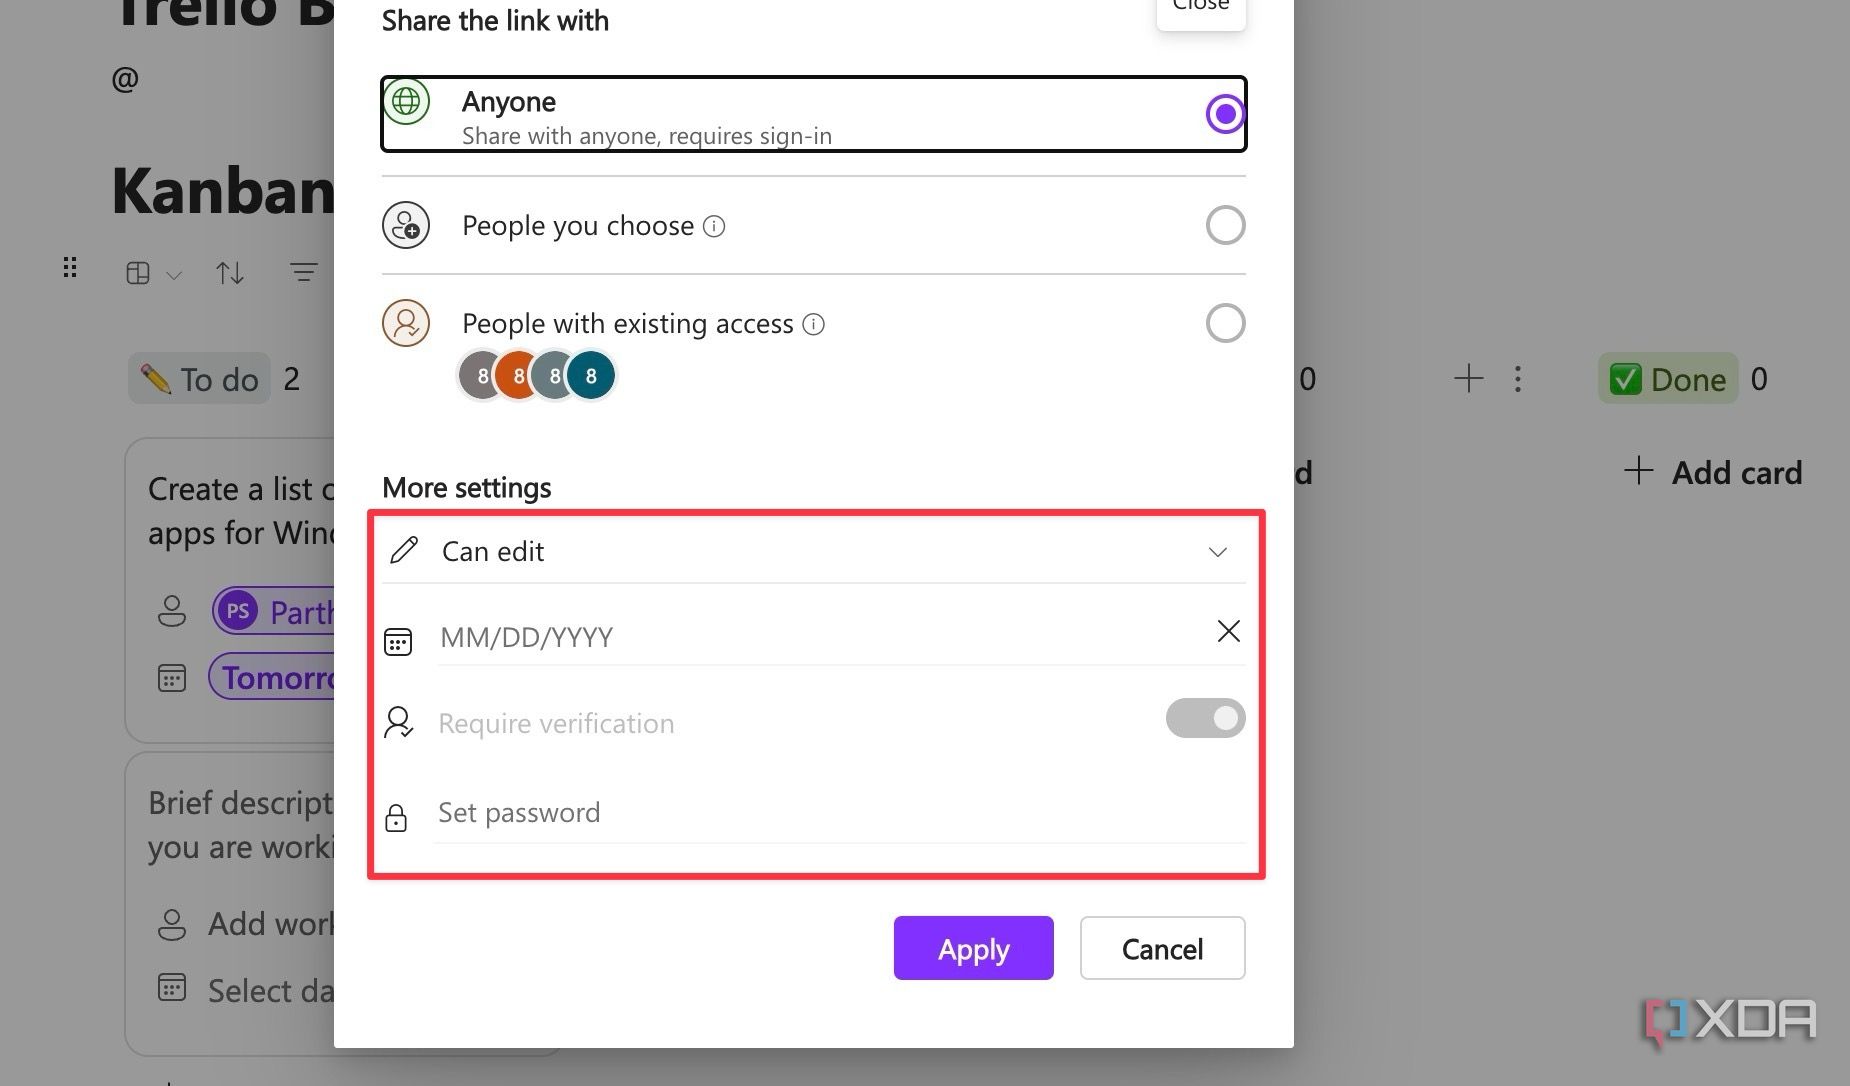This screenshot has height=1086, width=1850.
Task: Click the info icon next to People you choose
Action: 713,227
